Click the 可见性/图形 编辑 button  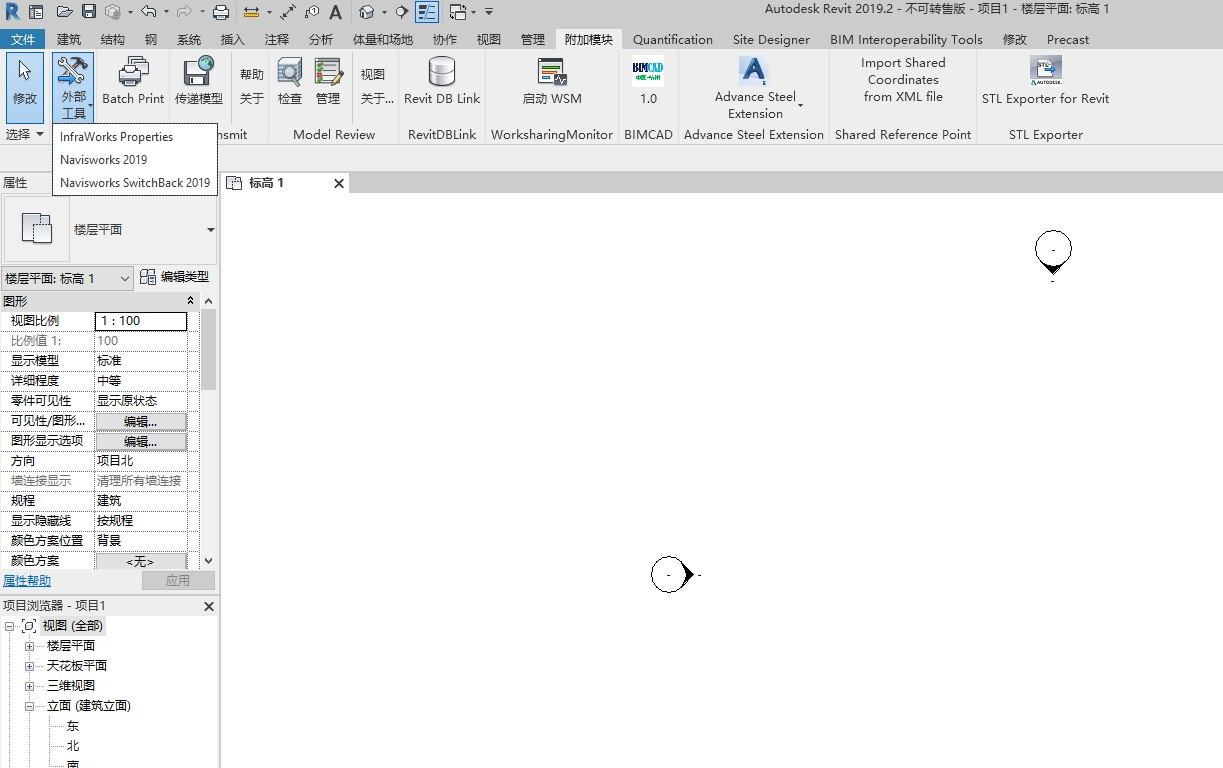click(x=140, y=421)
